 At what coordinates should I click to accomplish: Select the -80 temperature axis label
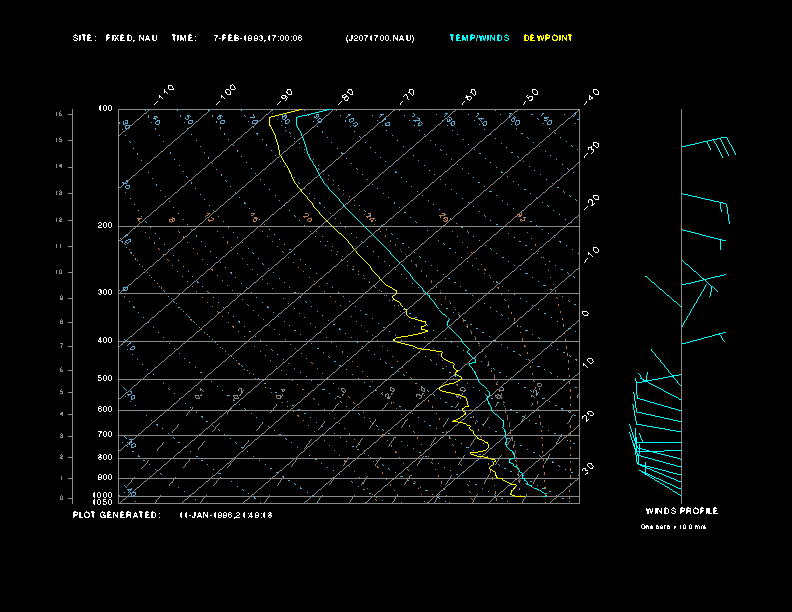(346, 95)
